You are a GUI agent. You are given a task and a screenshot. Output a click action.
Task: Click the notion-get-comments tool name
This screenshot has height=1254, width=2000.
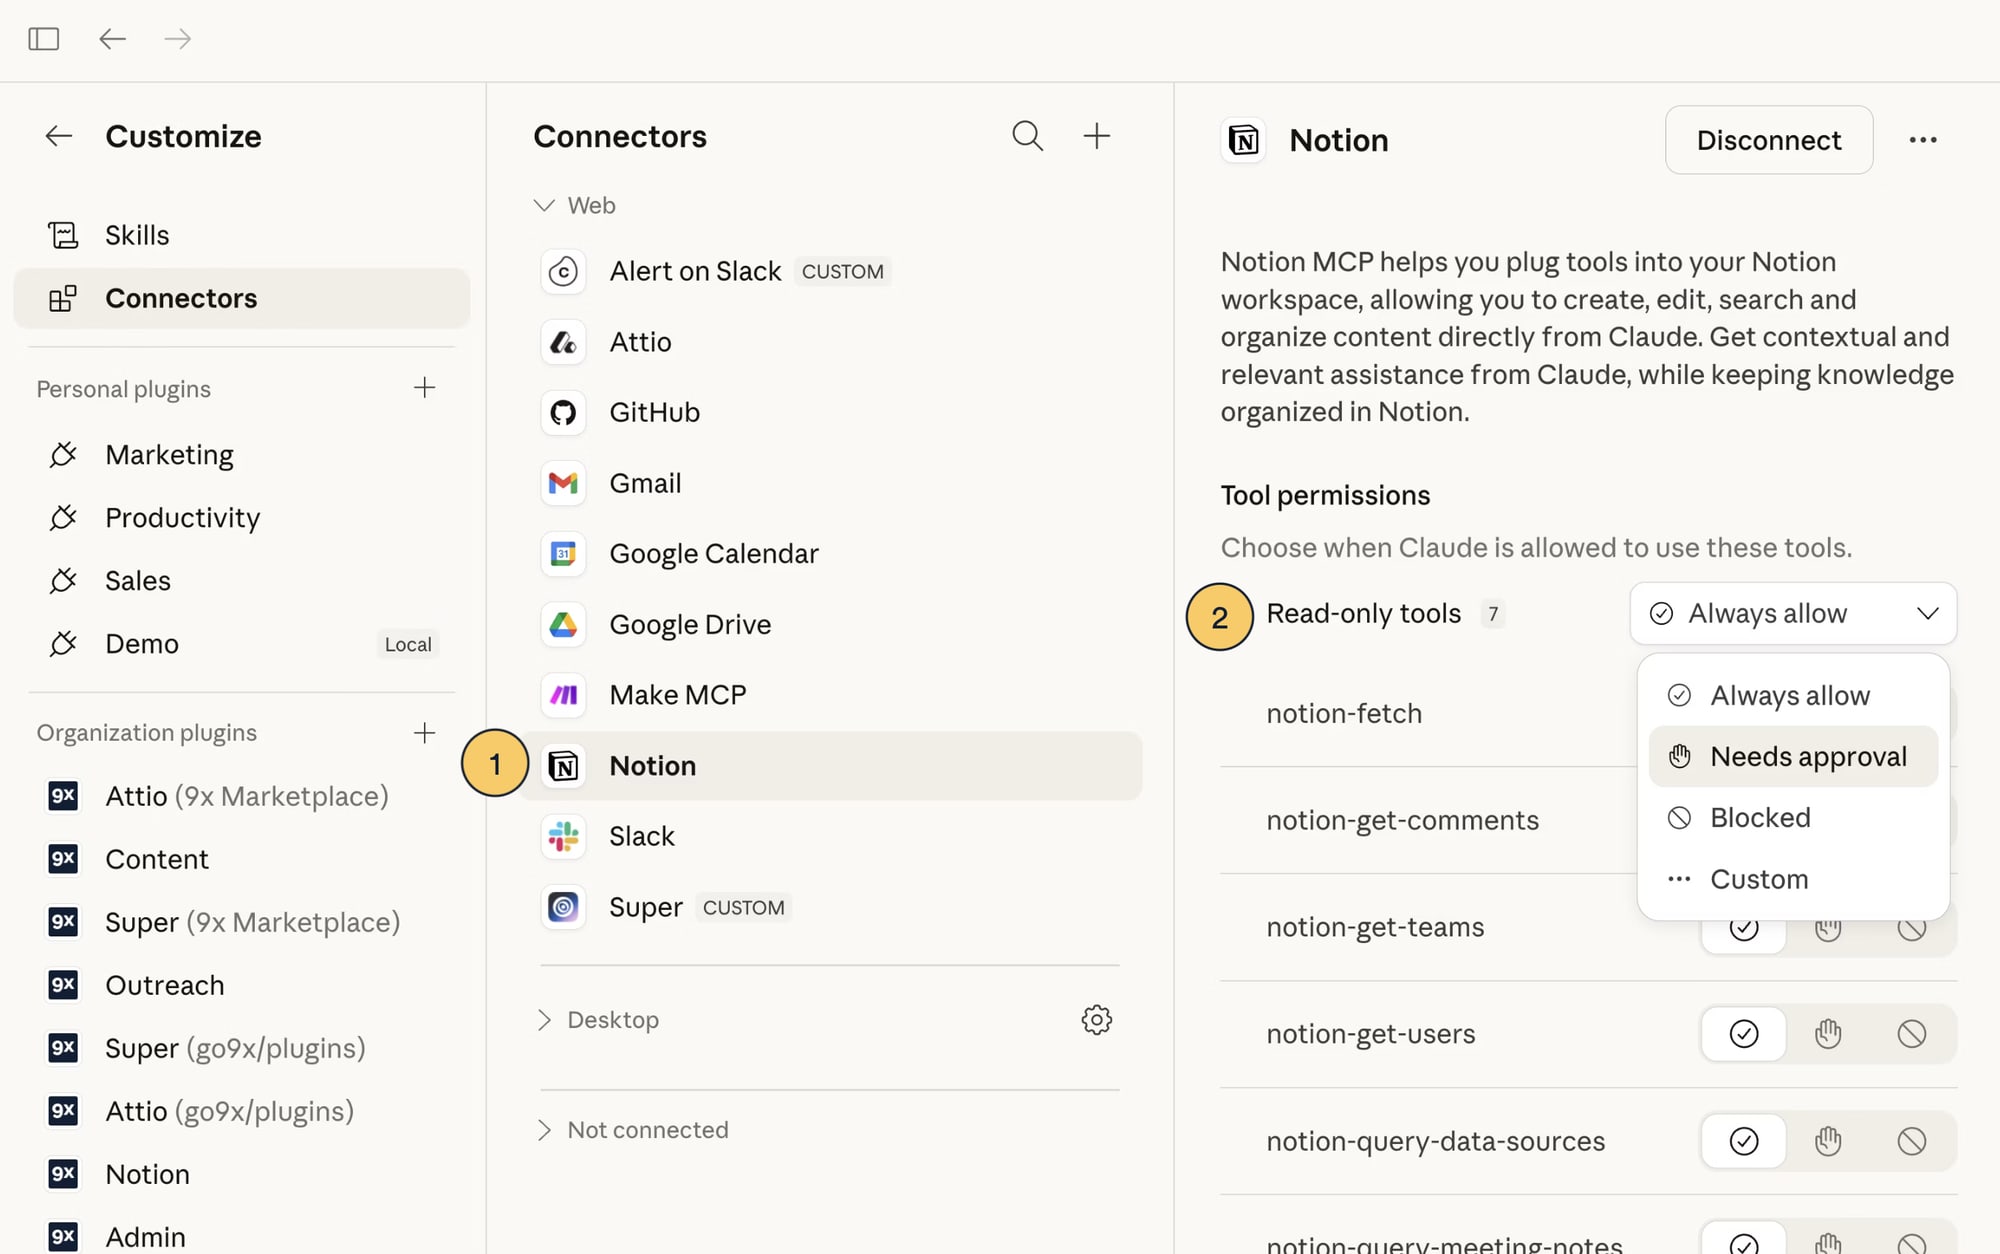tap(1402, 820)
